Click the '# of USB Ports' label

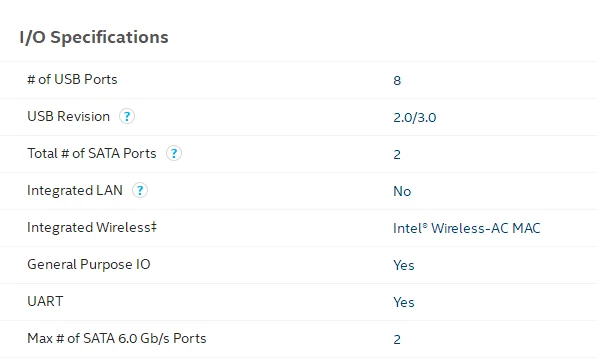pos(72,79)
